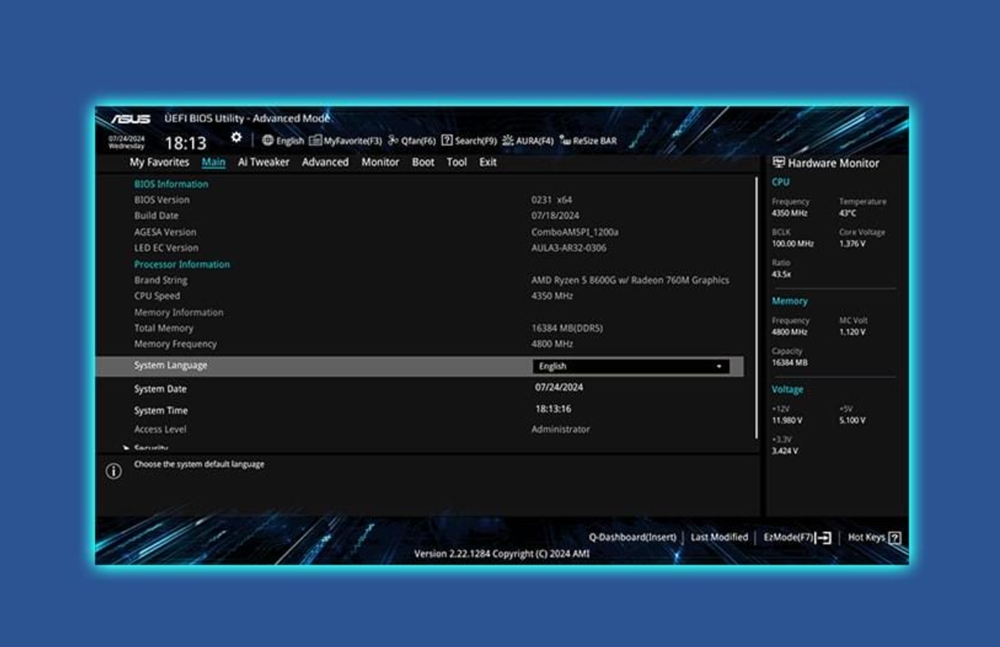Click the +12V reading "11.980 V"
The height and width of the screenshot is (647, 1000).
tap(787, 420)
